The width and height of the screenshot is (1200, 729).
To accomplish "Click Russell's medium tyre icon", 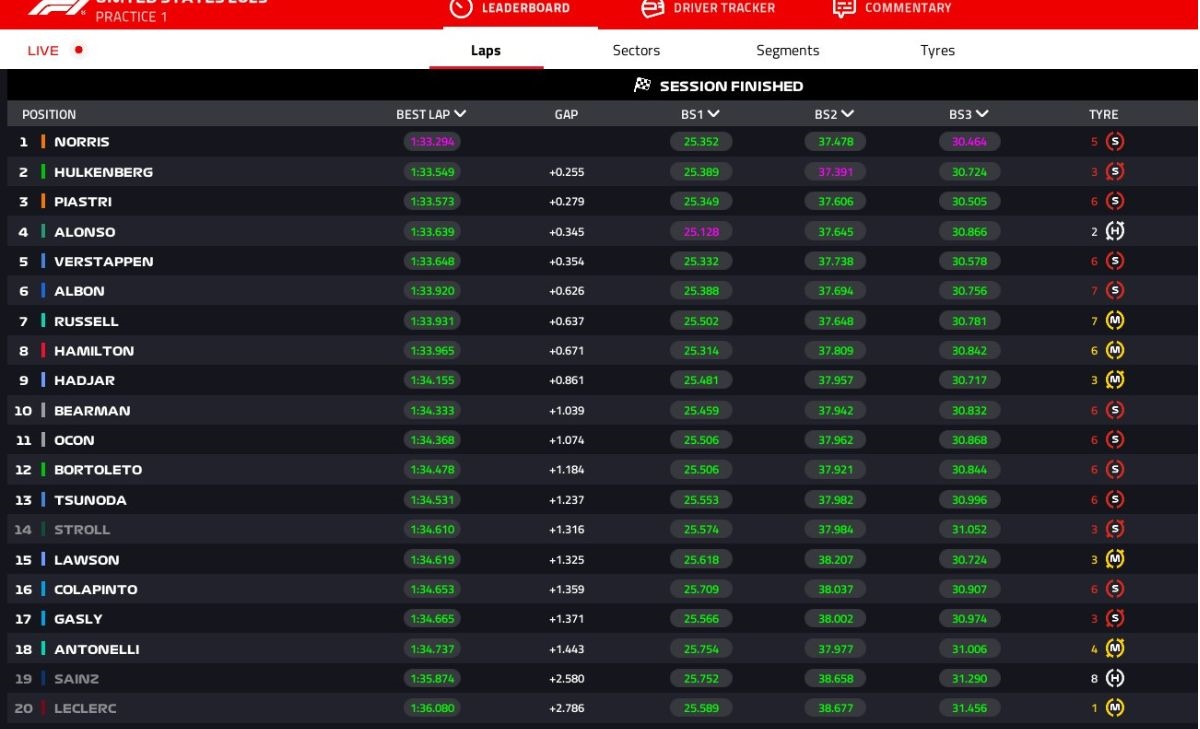I will pyautogui.click(x=1115, y=321).
